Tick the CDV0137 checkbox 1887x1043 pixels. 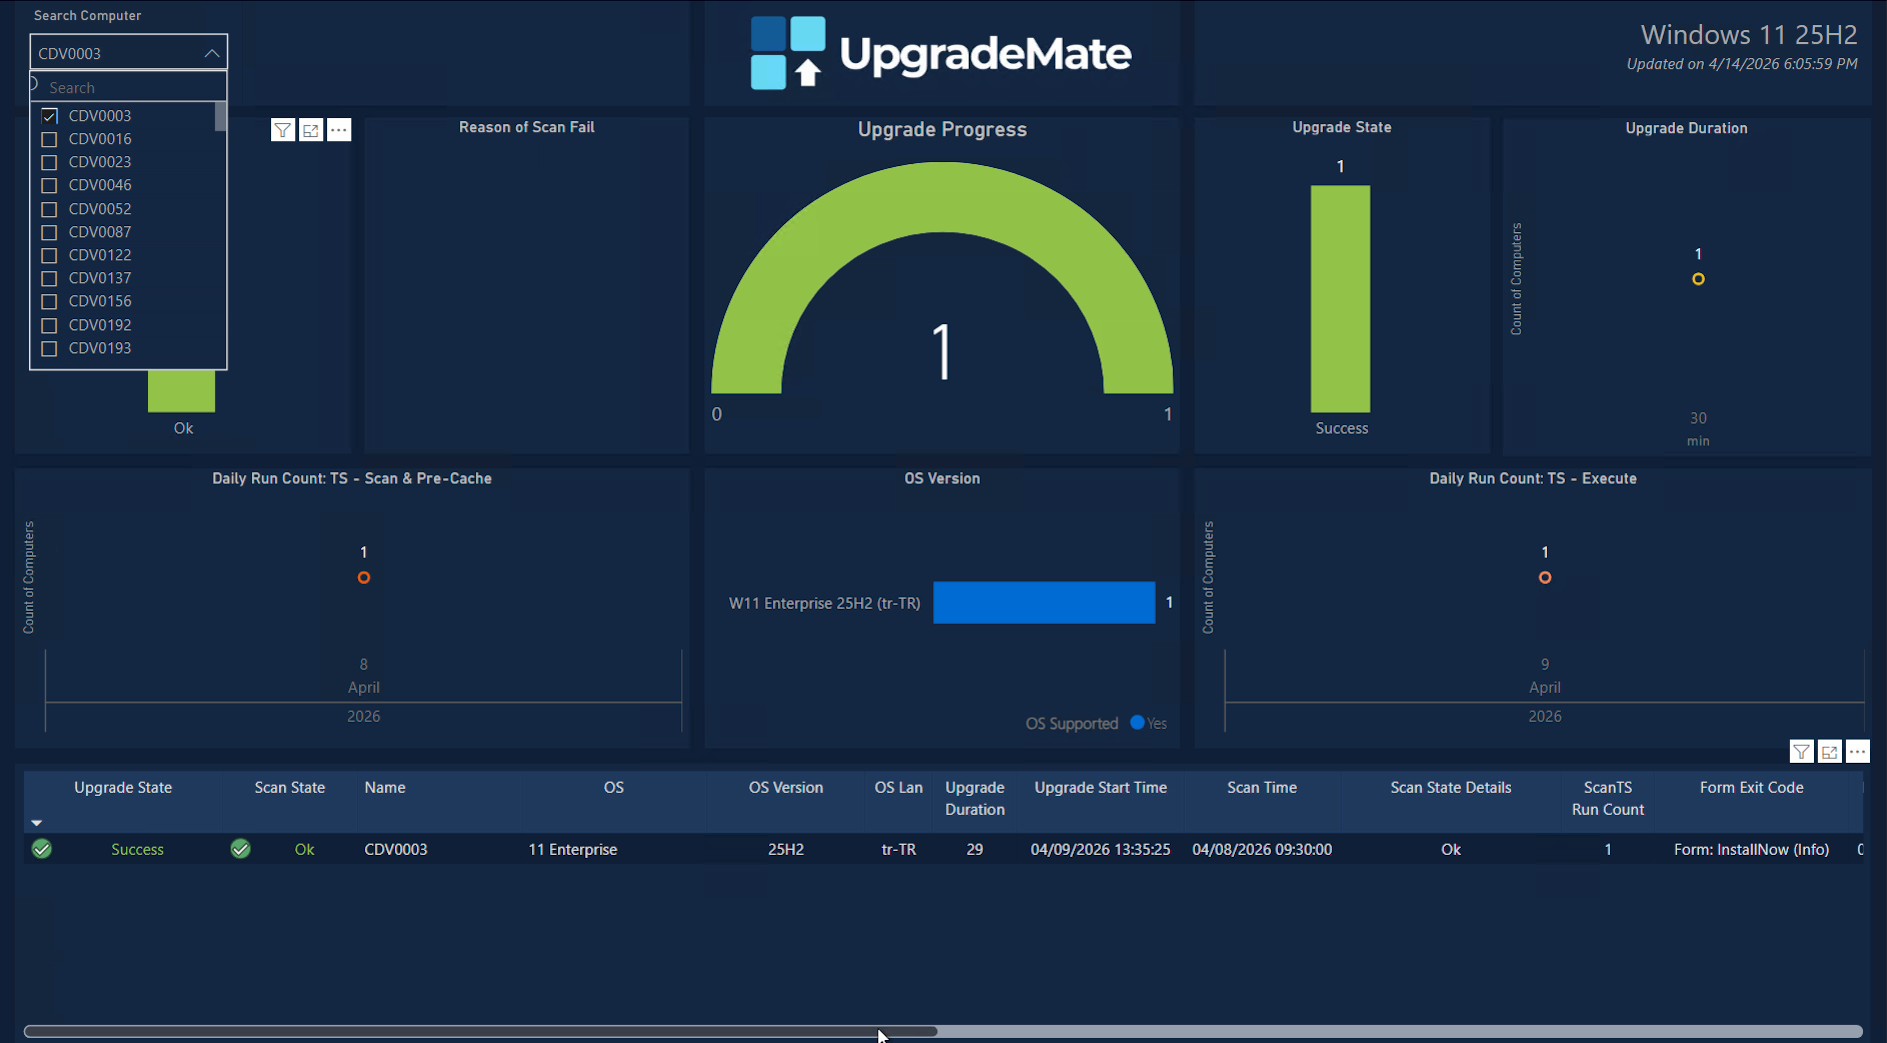(x=49, y=278)
